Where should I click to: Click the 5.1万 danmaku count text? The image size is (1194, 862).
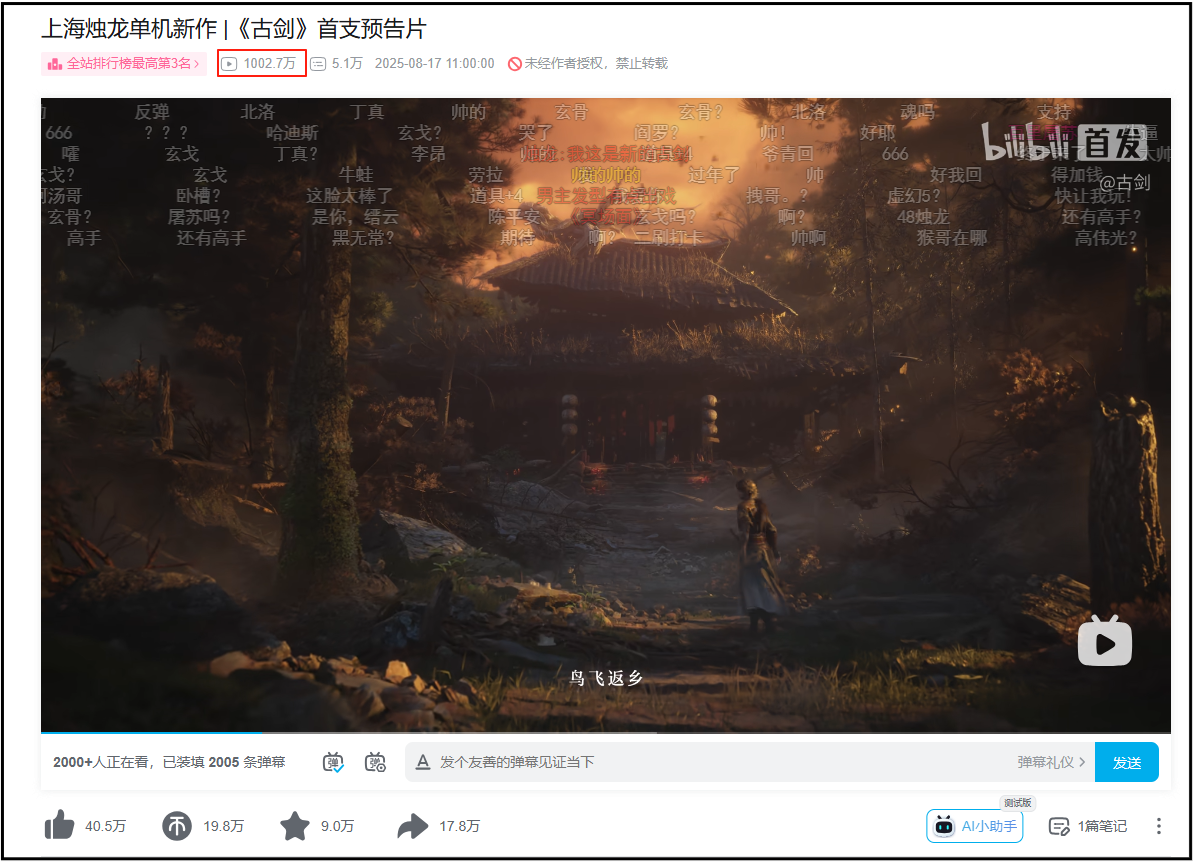[347, 63]
